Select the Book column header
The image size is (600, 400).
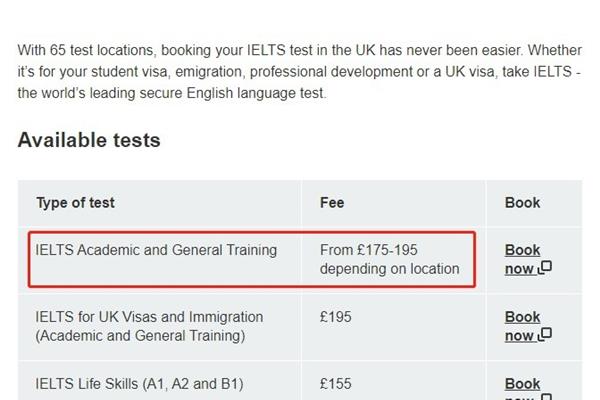pos(522,203)
